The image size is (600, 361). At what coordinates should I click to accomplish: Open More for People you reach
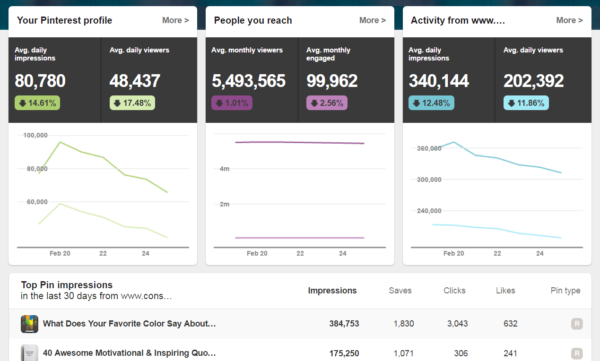pos(372,20)
